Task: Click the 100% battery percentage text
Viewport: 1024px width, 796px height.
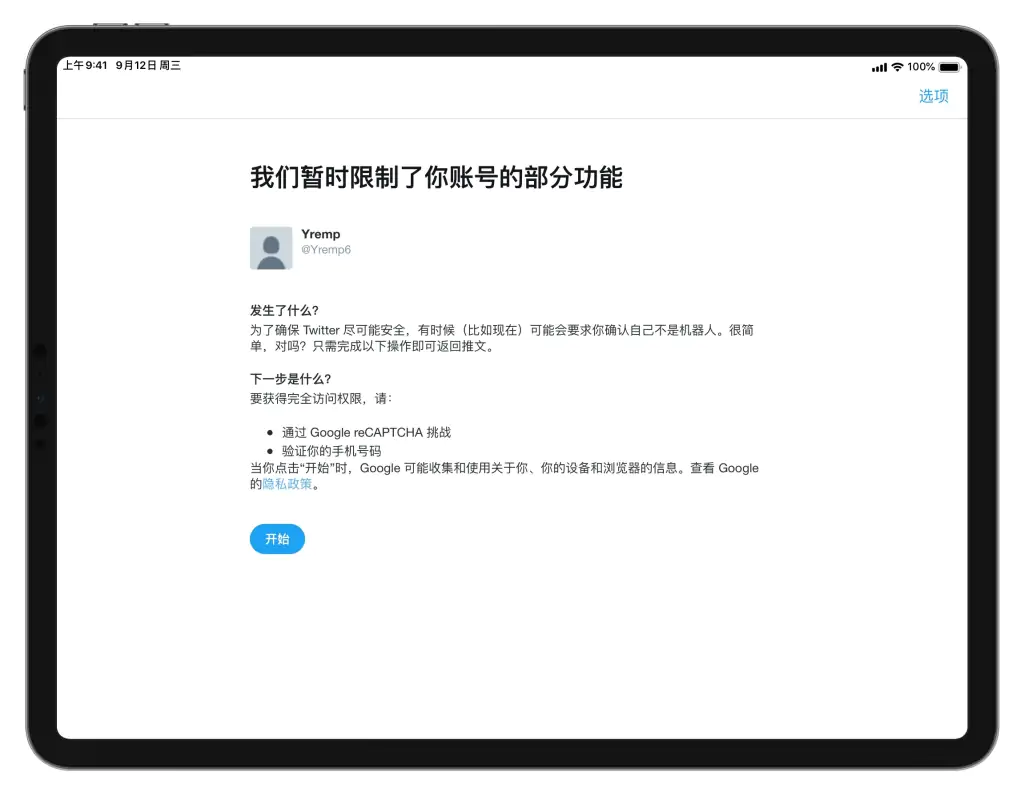Action: 921,67
